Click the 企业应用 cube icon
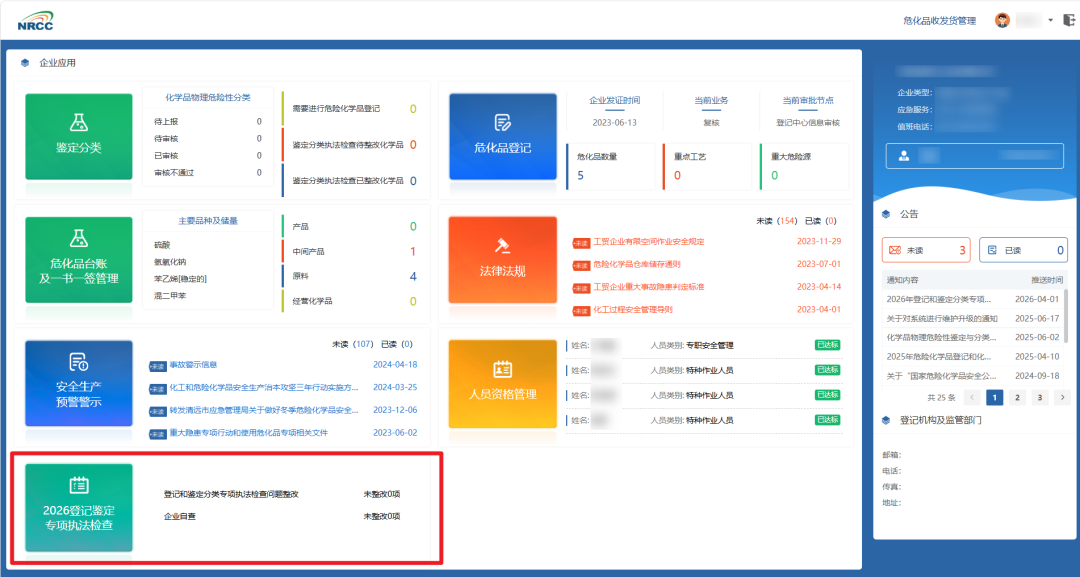The width and height of the screenshot is (1080, 577). pos(25,63)
